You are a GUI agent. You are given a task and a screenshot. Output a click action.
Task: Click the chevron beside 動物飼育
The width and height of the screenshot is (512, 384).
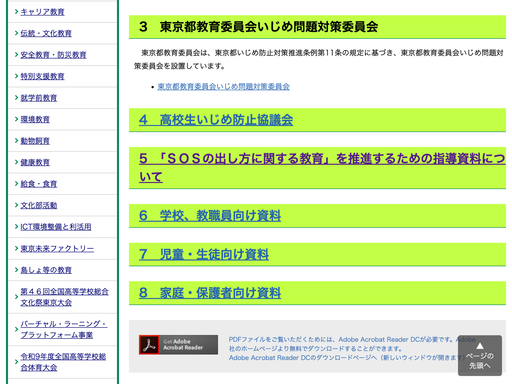[16, 140]
